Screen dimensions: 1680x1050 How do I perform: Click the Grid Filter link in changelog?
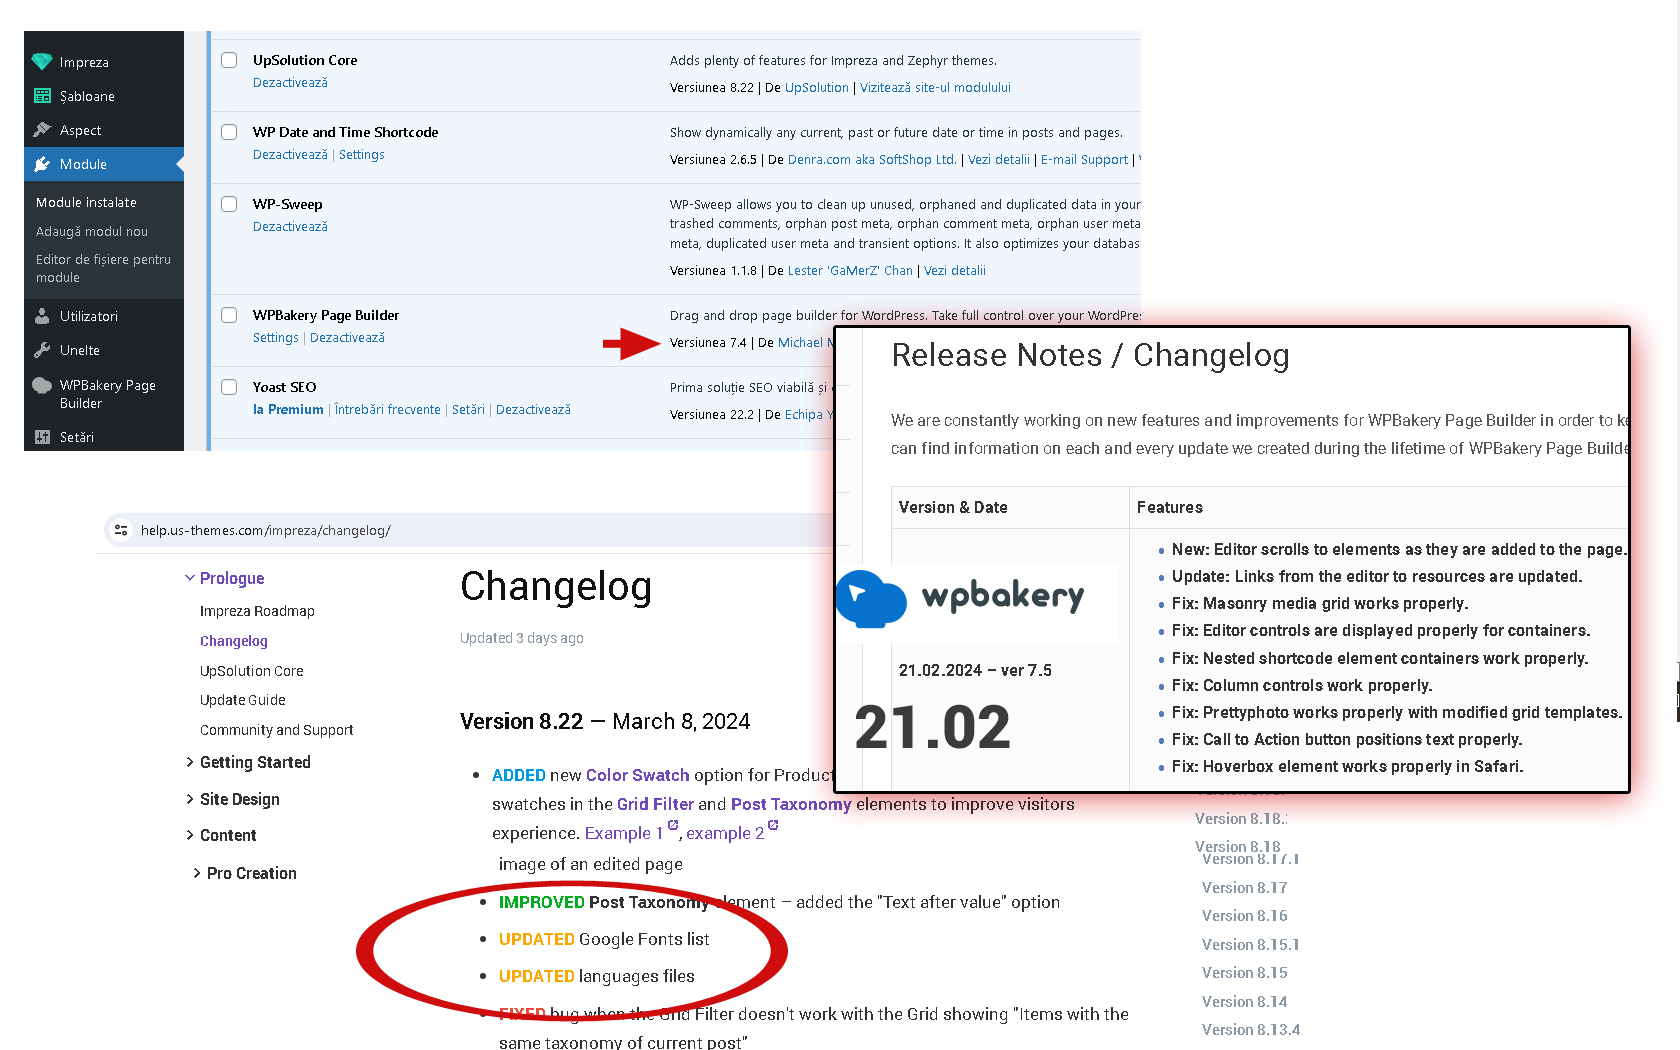[655, 804]
